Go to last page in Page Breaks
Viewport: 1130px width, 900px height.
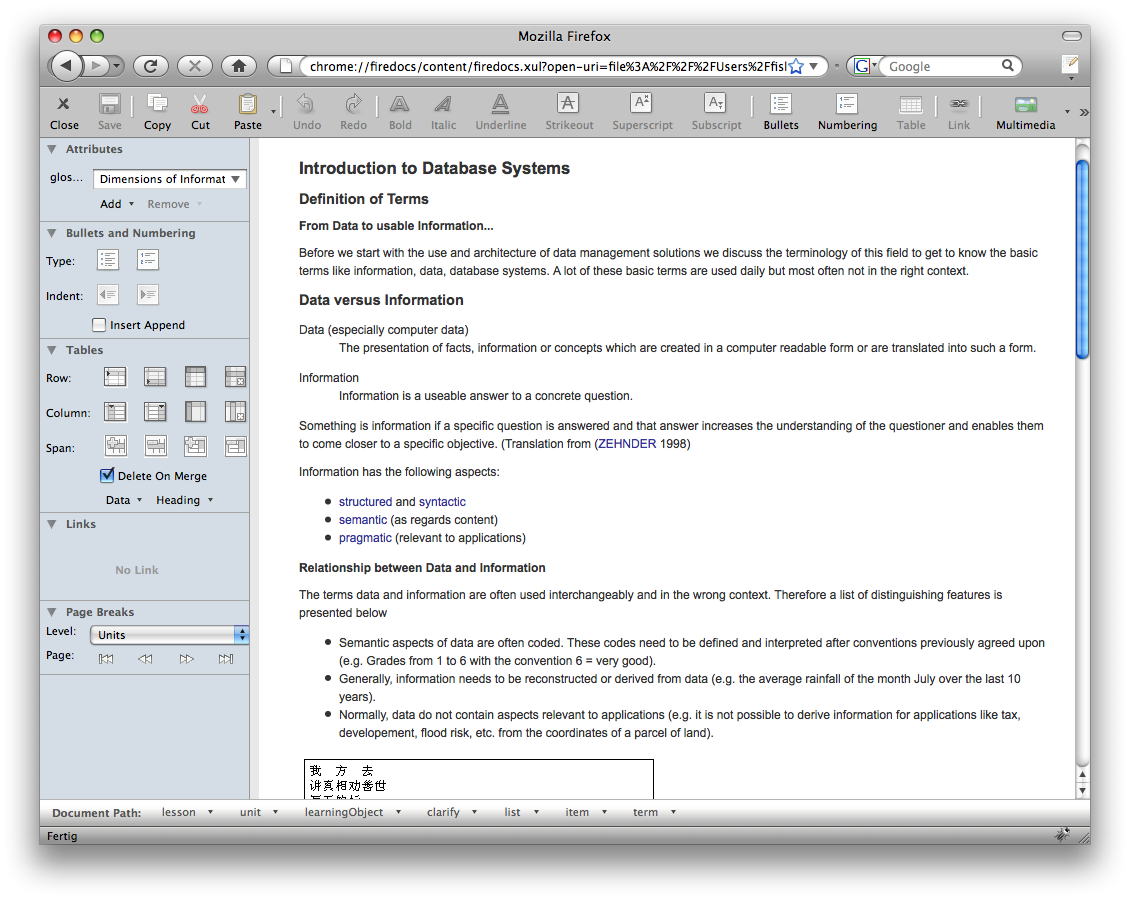226,659
